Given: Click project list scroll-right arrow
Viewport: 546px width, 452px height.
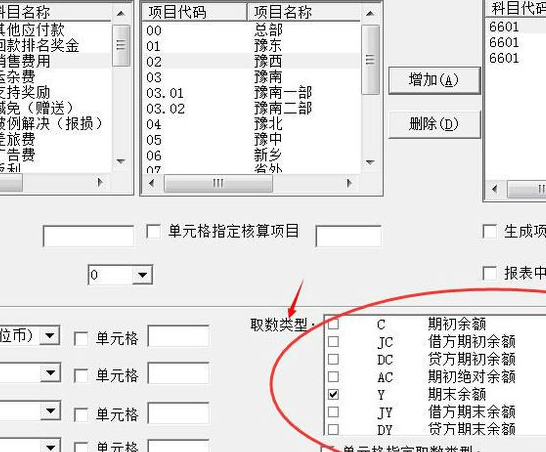Looking at the screenshot, I should point(349,183).
